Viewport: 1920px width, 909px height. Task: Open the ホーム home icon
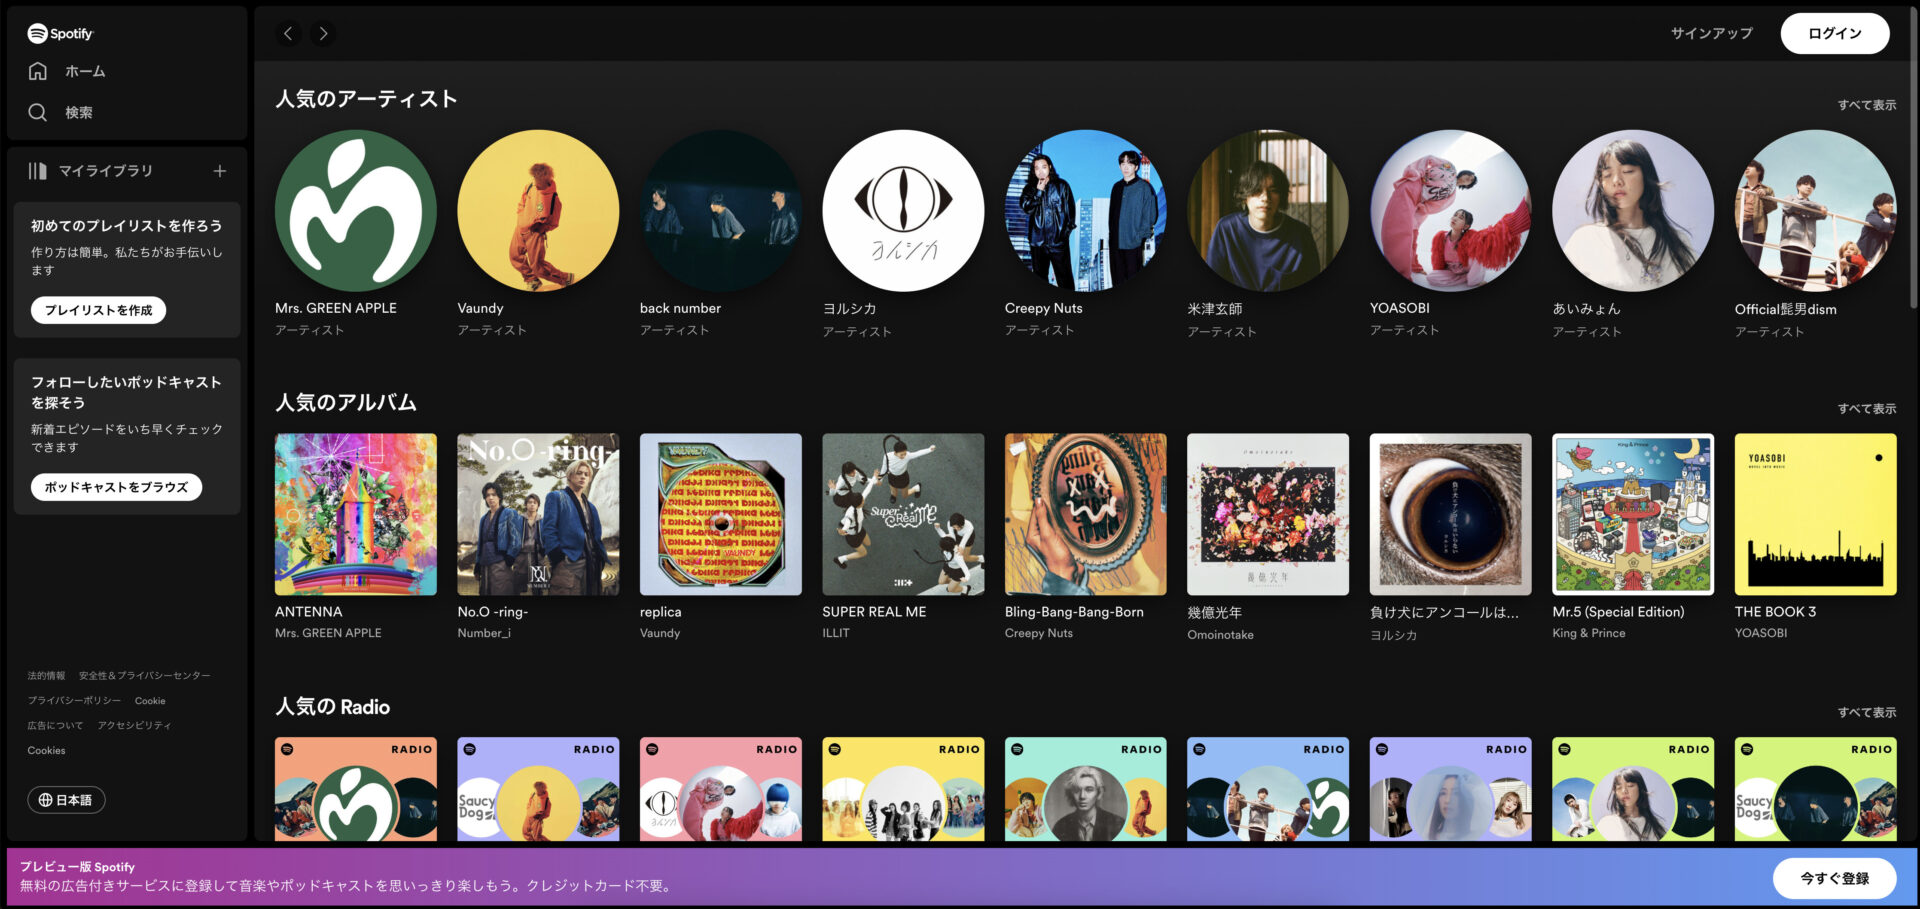click(x=38, y=71)
